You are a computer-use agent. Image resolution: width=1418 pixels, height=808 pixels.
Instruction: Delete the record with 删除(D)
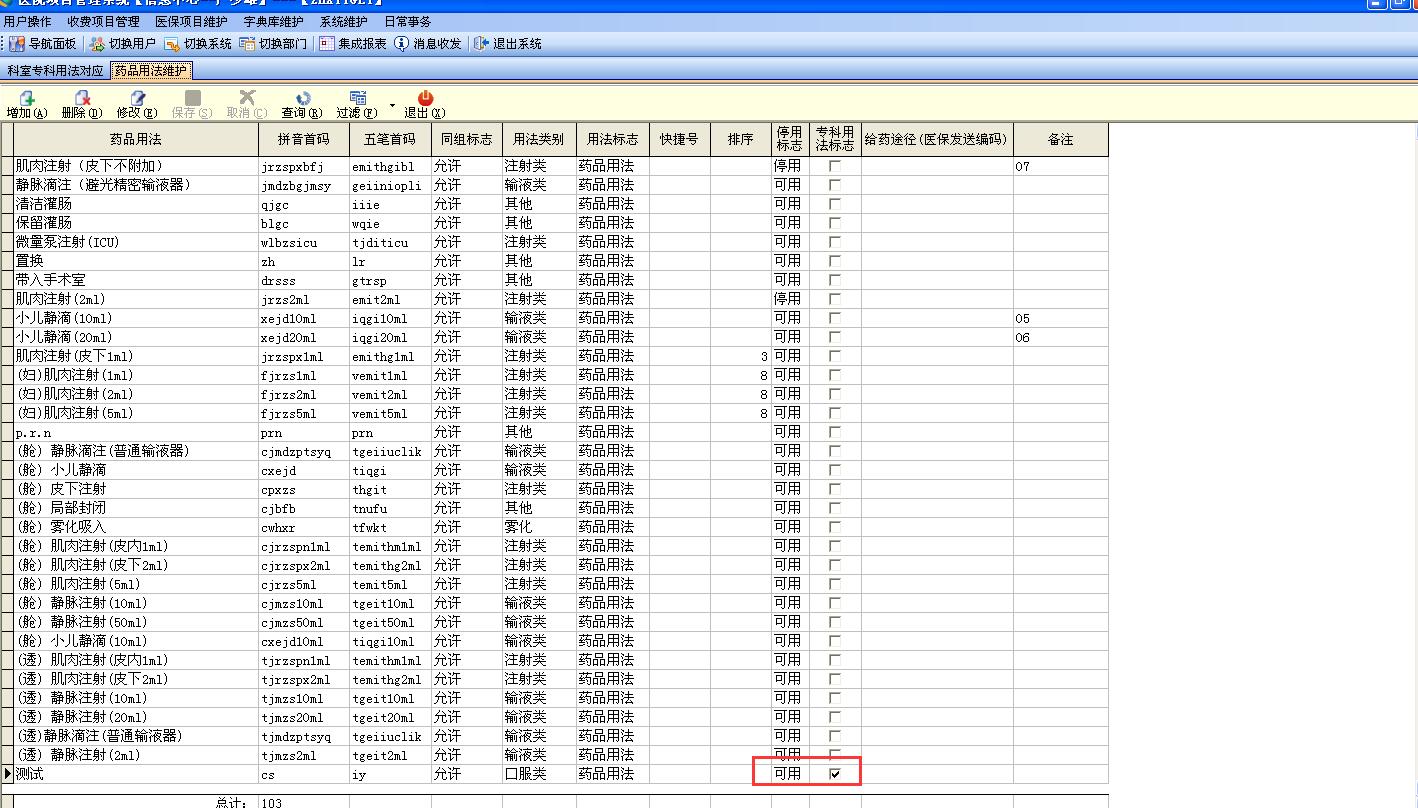[82, 105]
